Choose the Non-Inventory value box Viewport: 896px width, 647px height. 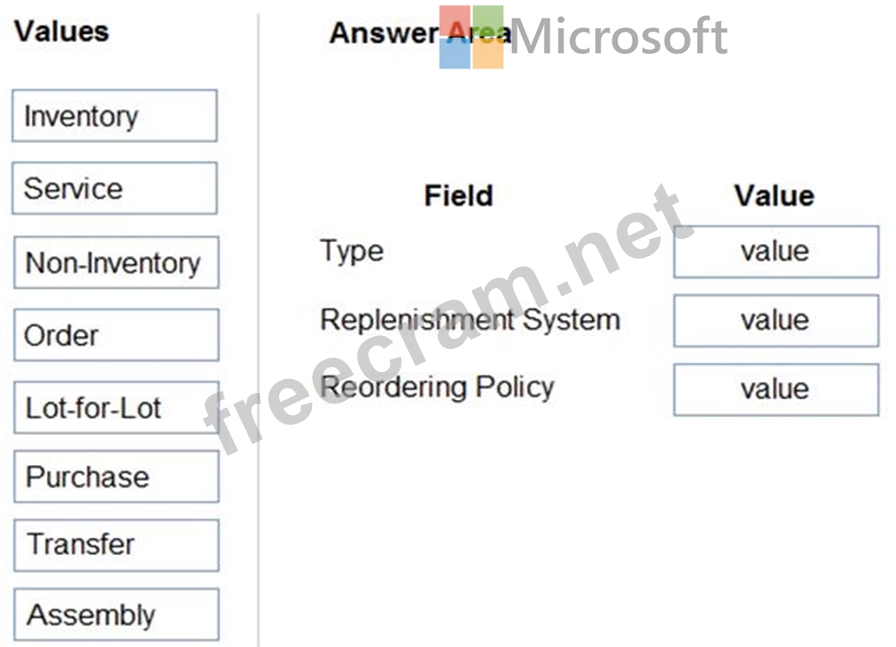(116, 262)
